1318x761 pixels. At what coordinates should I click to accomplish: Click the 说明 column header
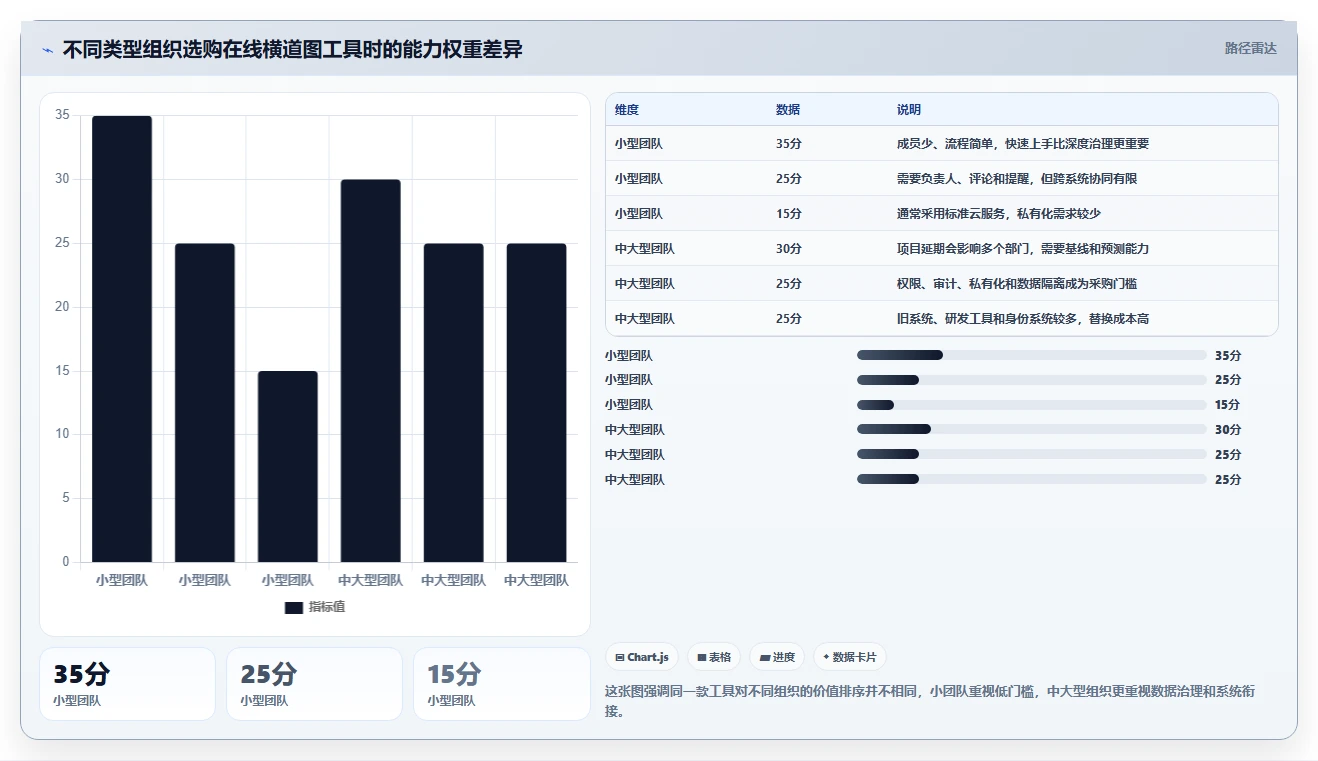tap(909, 109)
